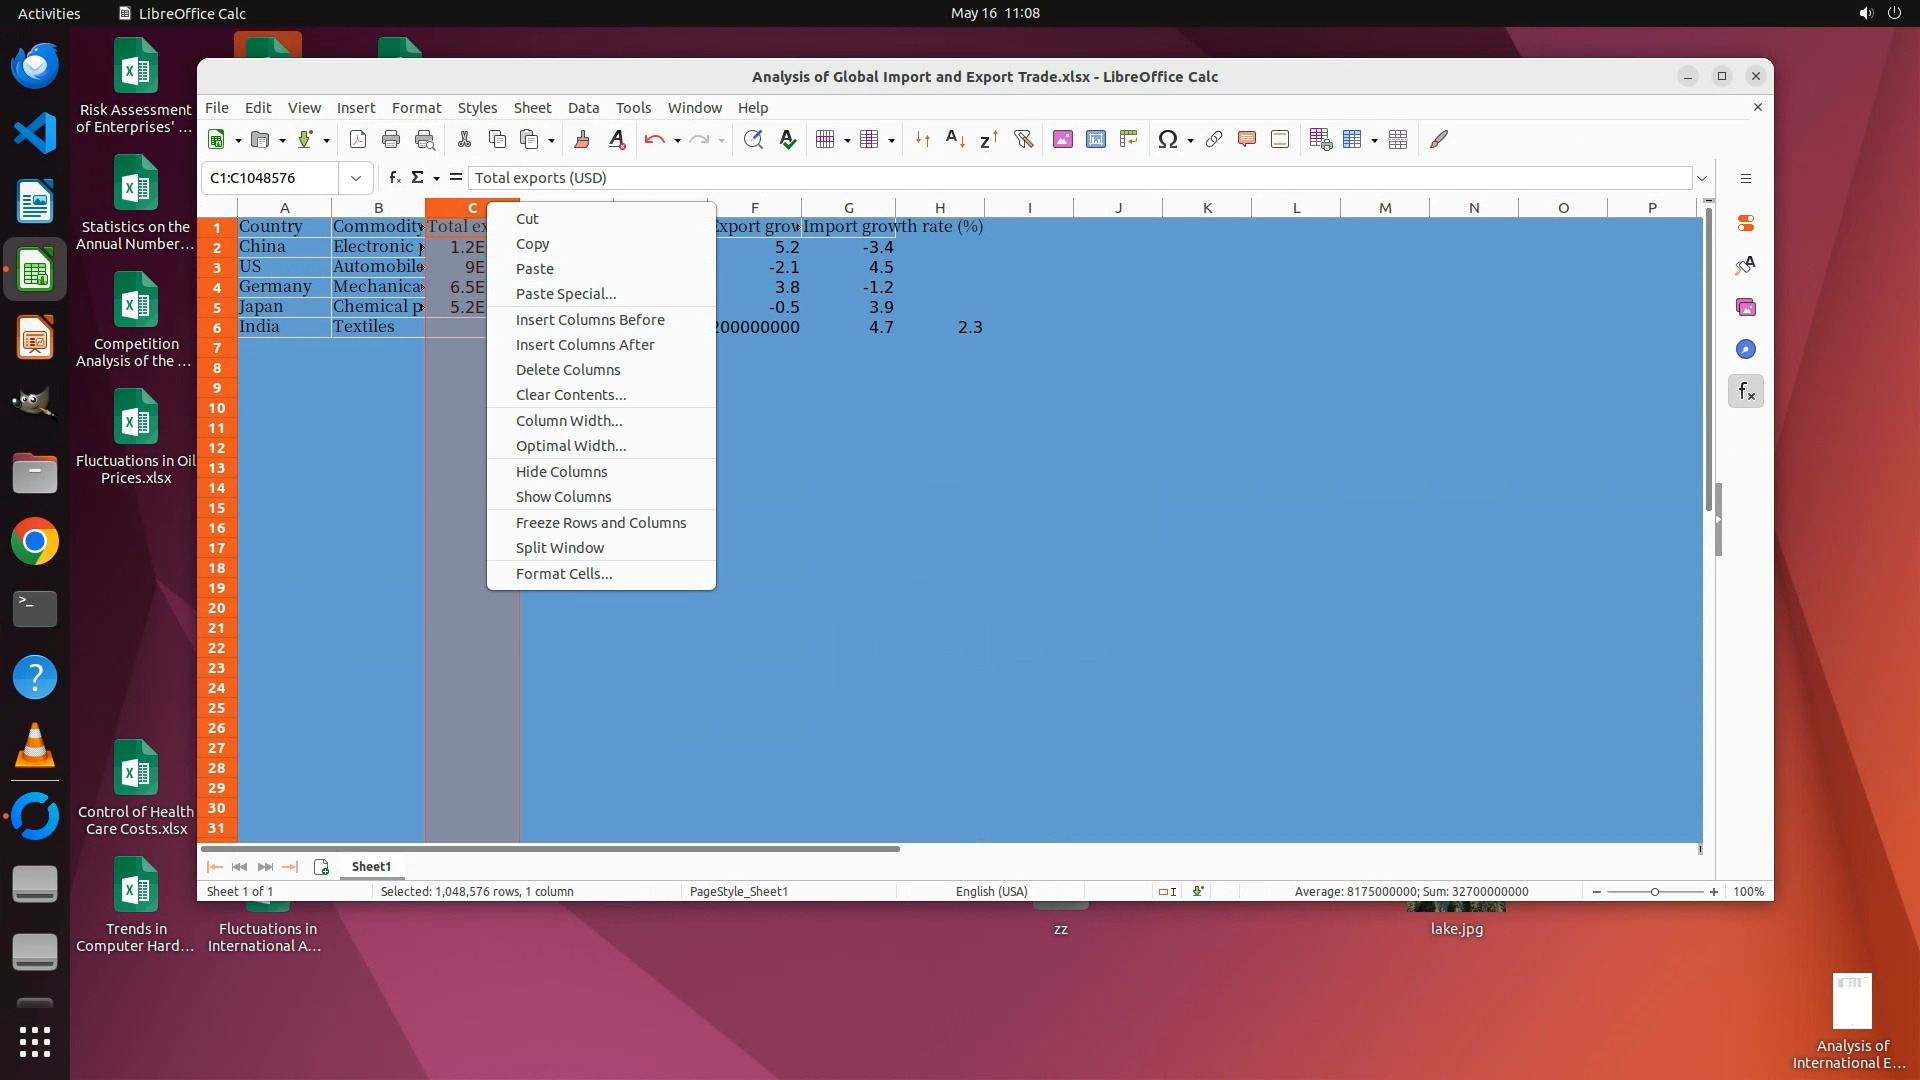Click the AutoFilter toolbar icon
Screen dimensions: 1920x1080
click(x=1023, y=140)
